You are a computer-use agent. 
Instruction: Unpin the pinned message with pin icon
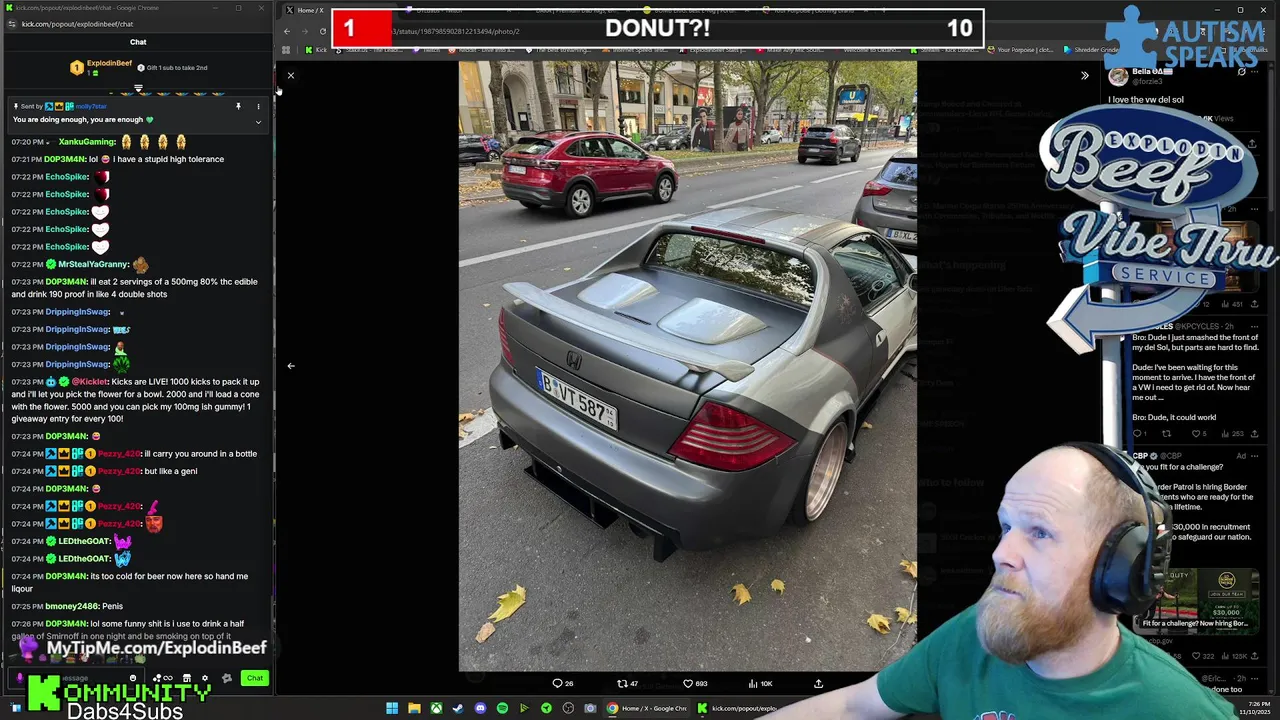238,106
